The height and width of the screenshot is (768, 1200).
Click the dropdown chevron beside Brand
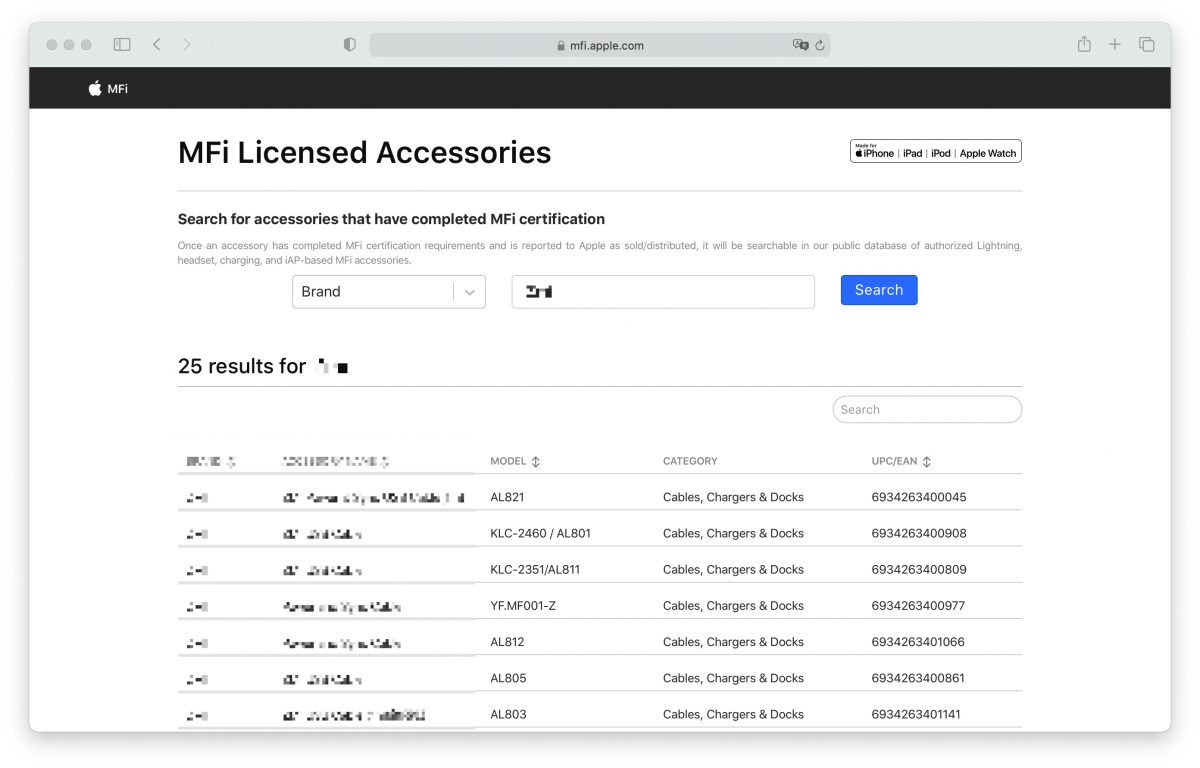point(470,292)
